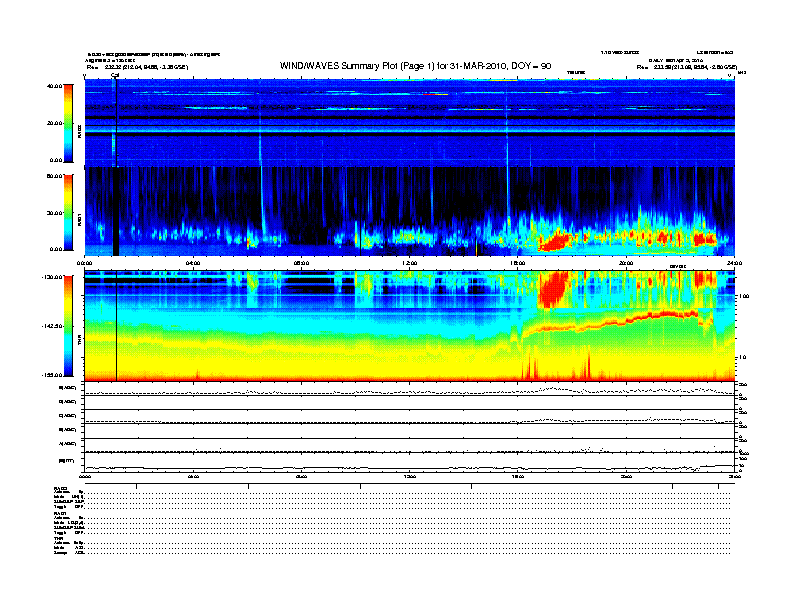Viewport: 792px width, 612px height.
Task: Click the 04:00 label on spectrogram time axis
Action: coord(193,263)
